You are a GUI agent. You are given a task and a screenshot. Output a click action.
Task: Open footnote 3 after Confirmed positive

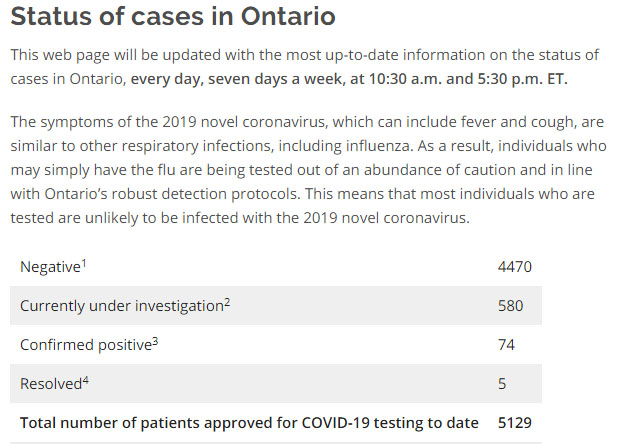155,339
